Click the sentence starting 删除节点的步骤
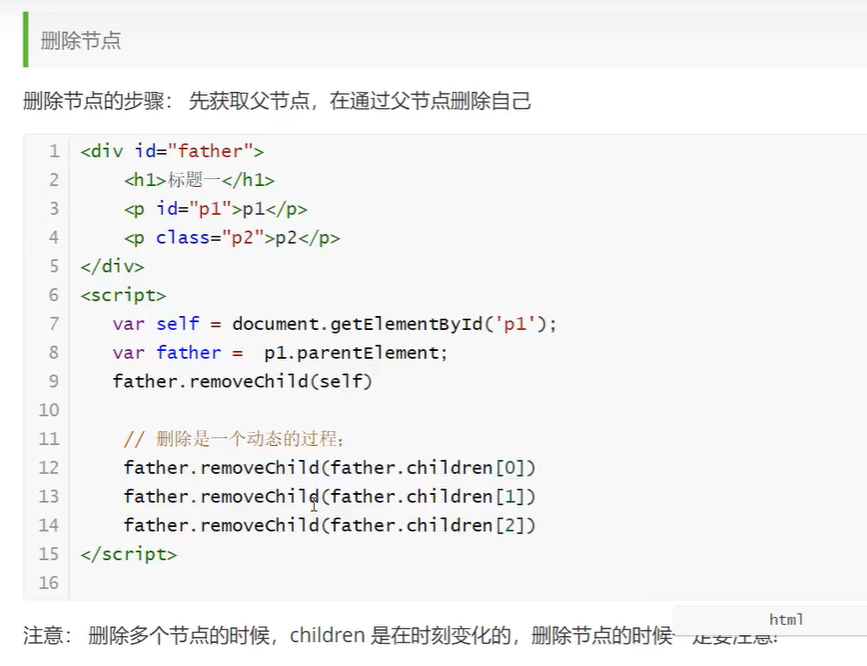 pos(277,101)
